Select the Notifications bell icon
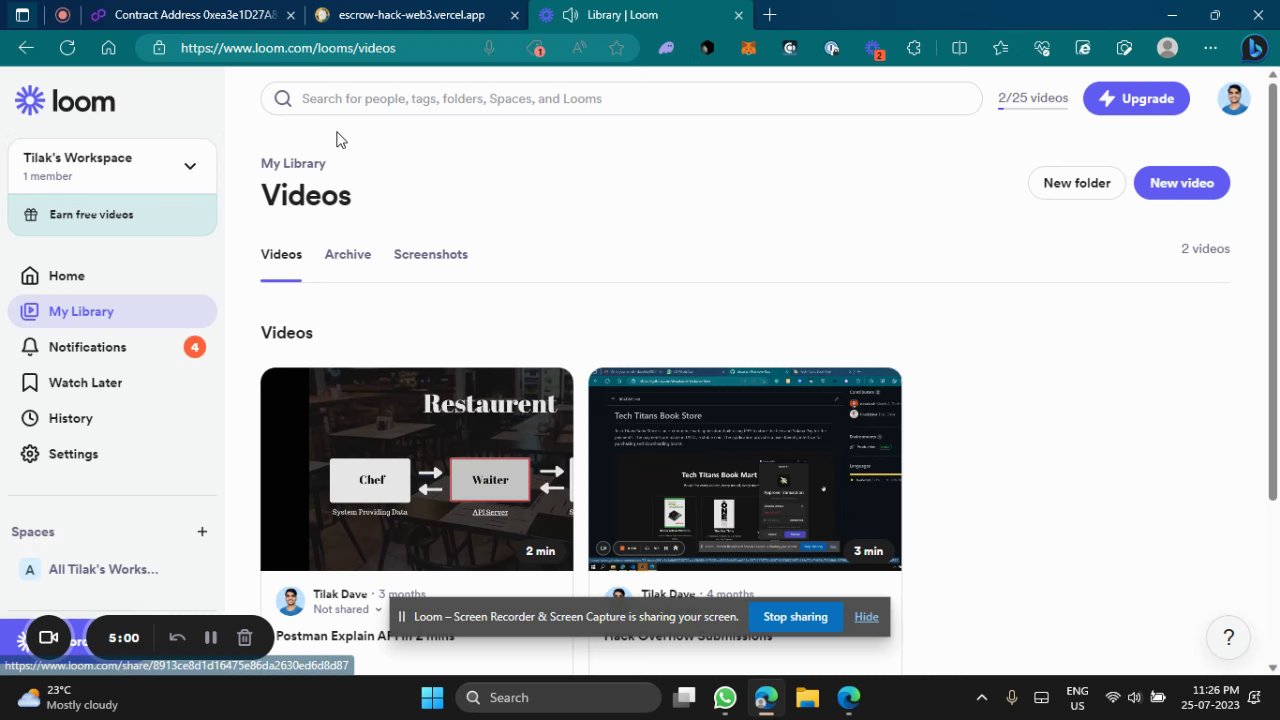Viewport: 1280px width, 720px height. (30, 347)
